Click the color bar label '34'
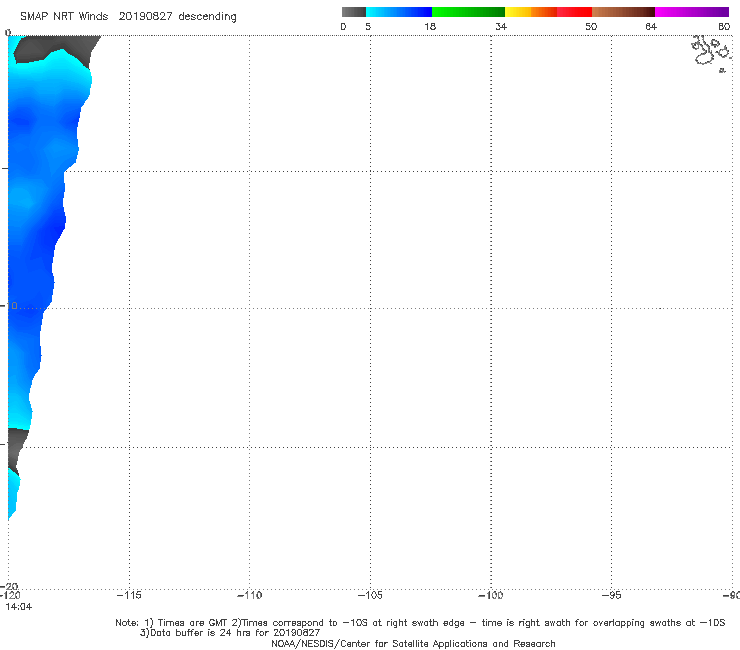Image resolution: width=740 pixels, height=650 pixels. 501,27
